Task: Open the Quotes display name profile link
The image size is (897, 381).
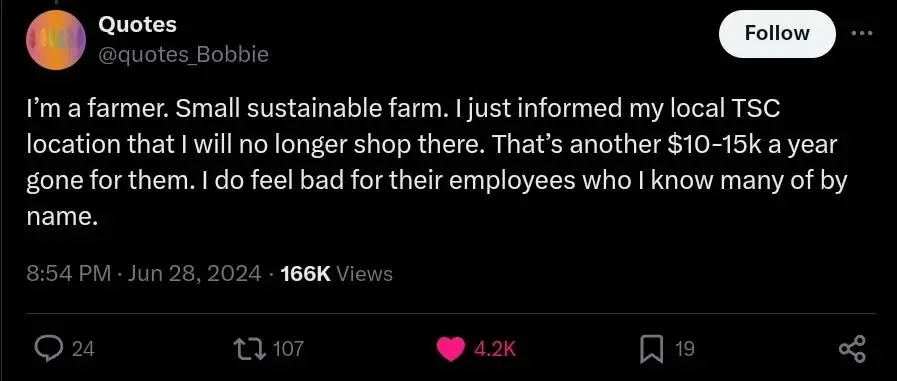Action: pos(137,25)
